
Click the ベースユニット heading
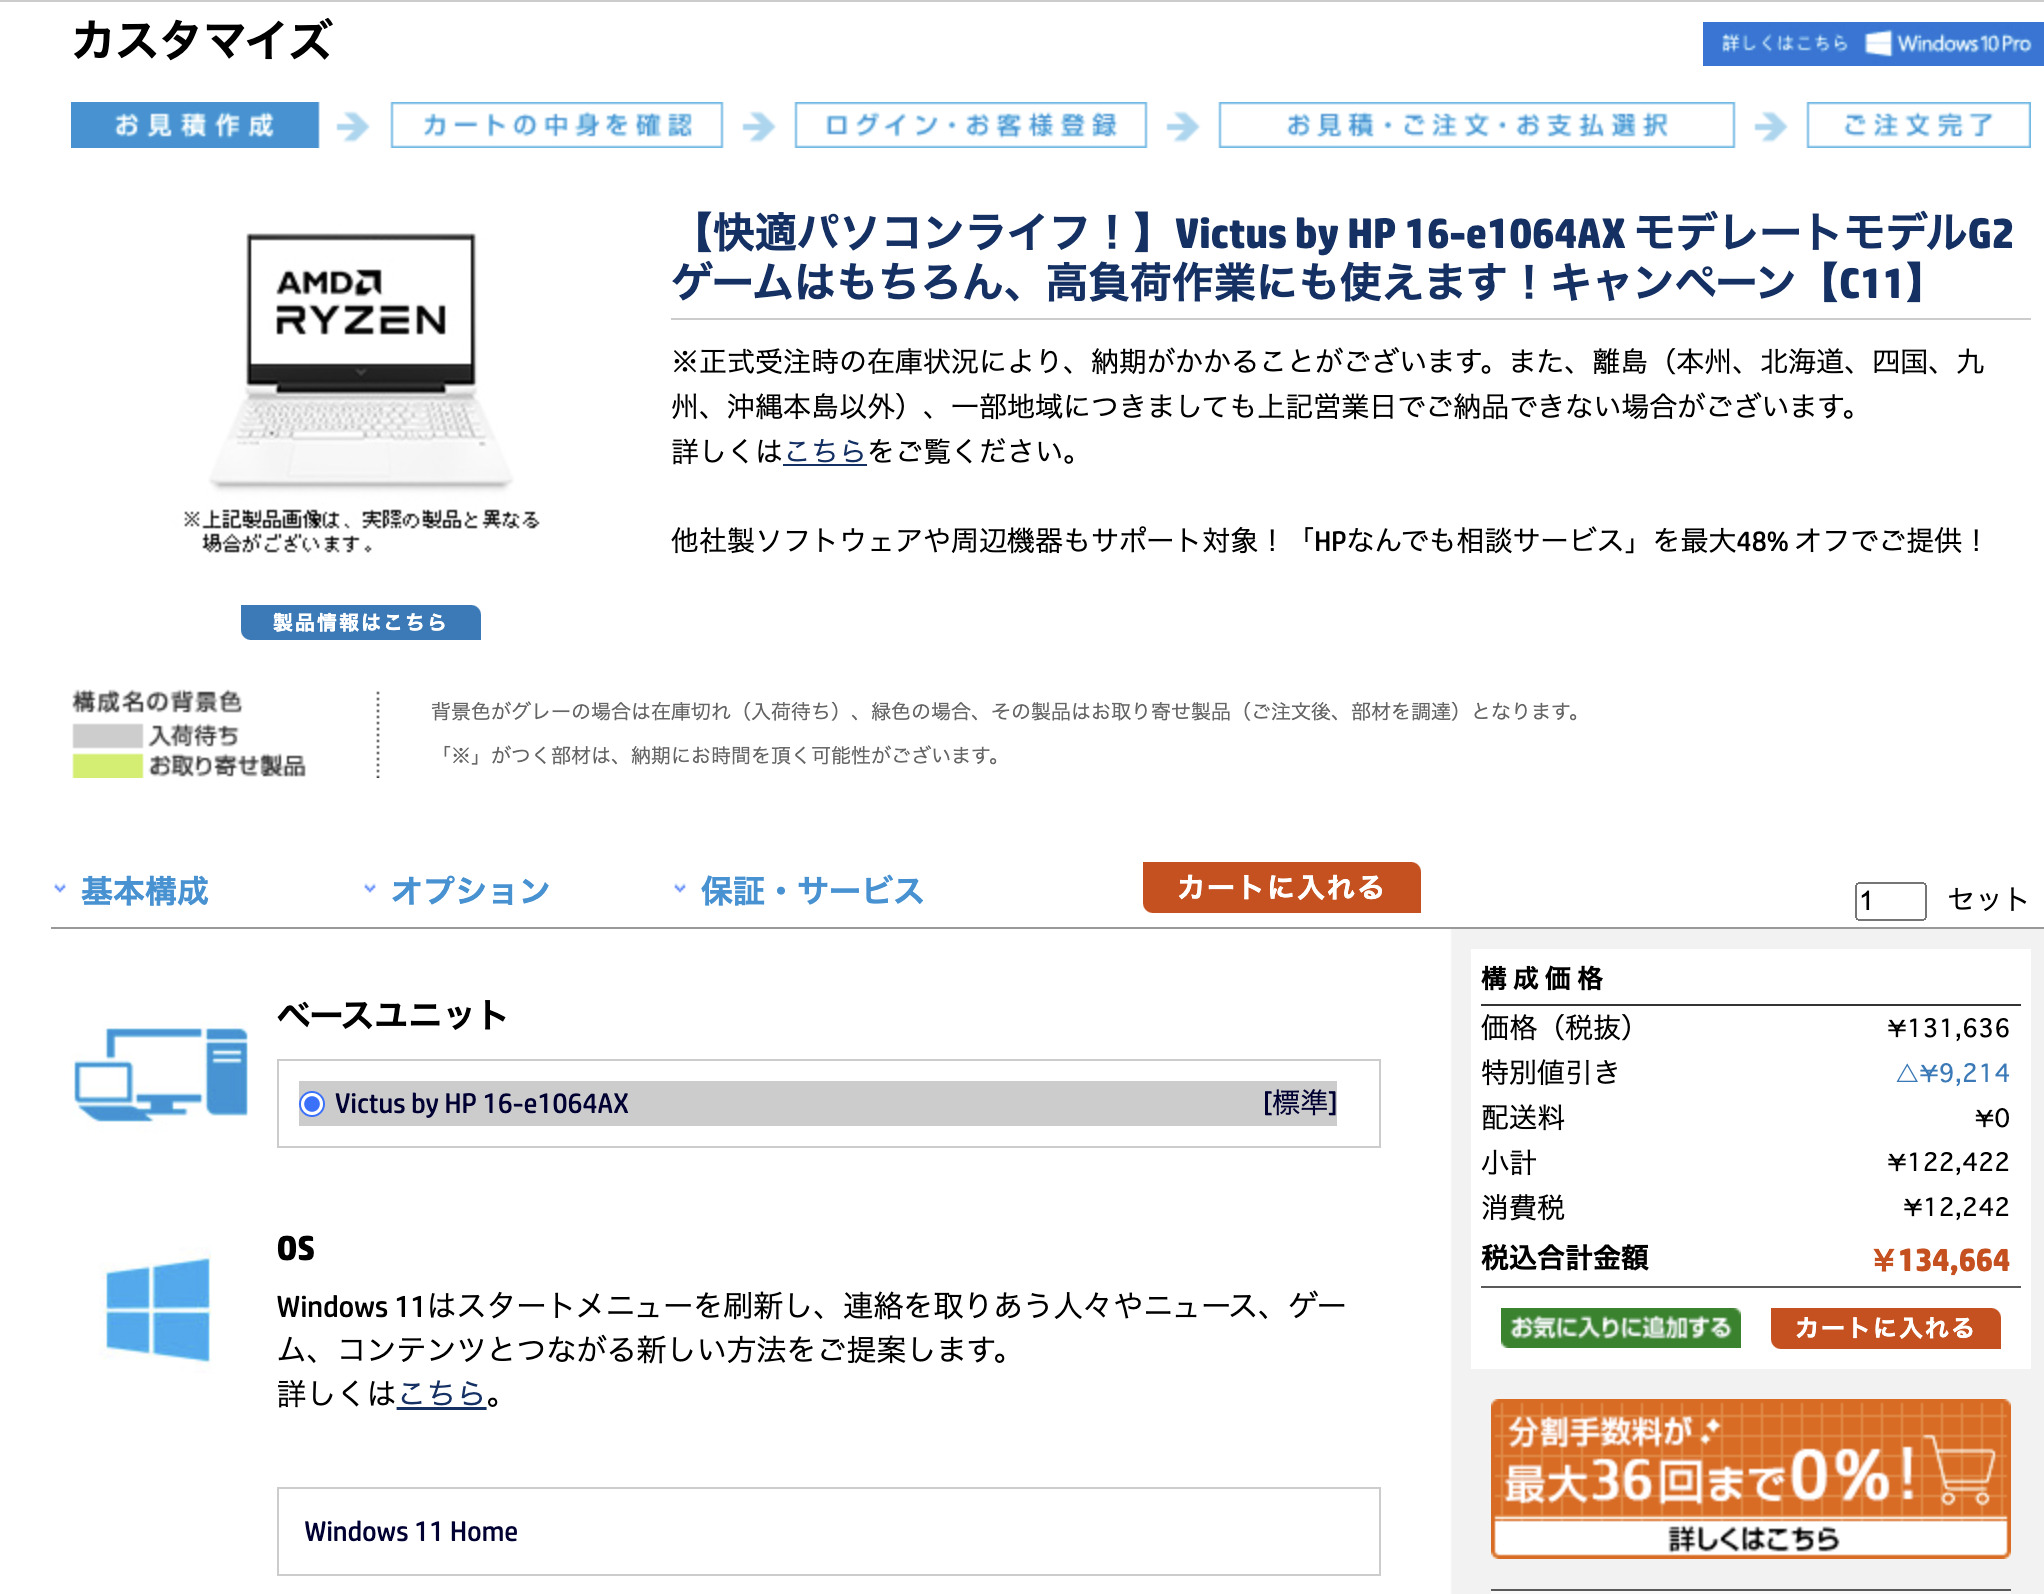392,1015
